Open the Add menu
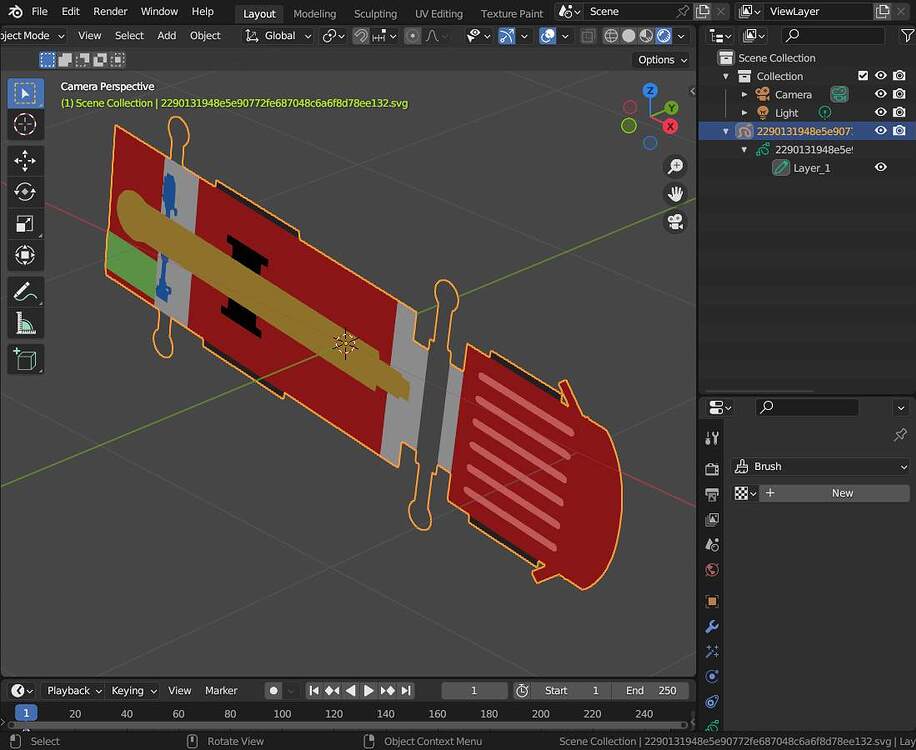 166,36
